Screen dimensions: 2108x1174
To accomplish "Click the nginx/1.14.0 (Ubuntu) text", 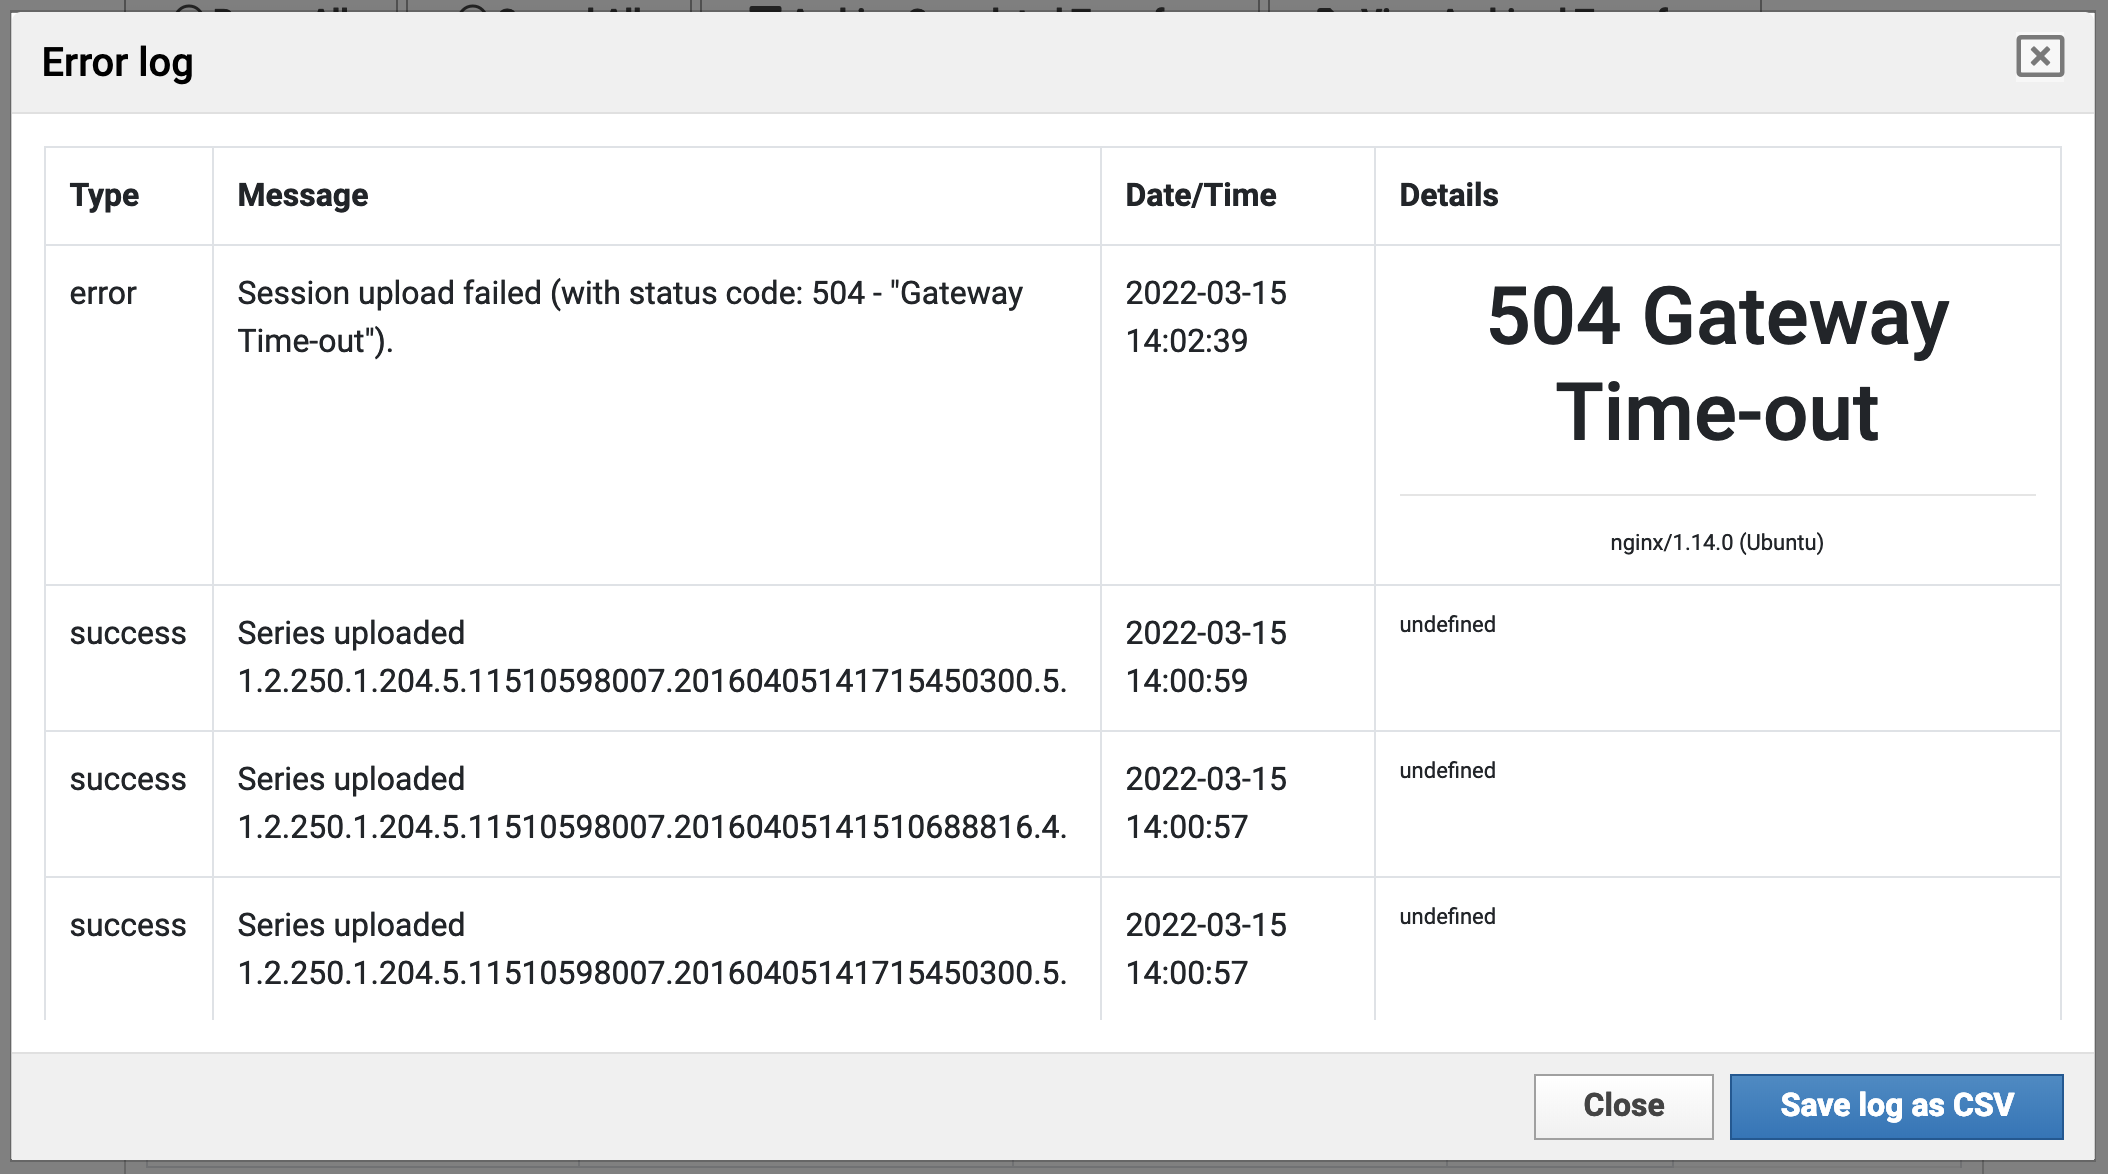I will [x=1716, y=542].
